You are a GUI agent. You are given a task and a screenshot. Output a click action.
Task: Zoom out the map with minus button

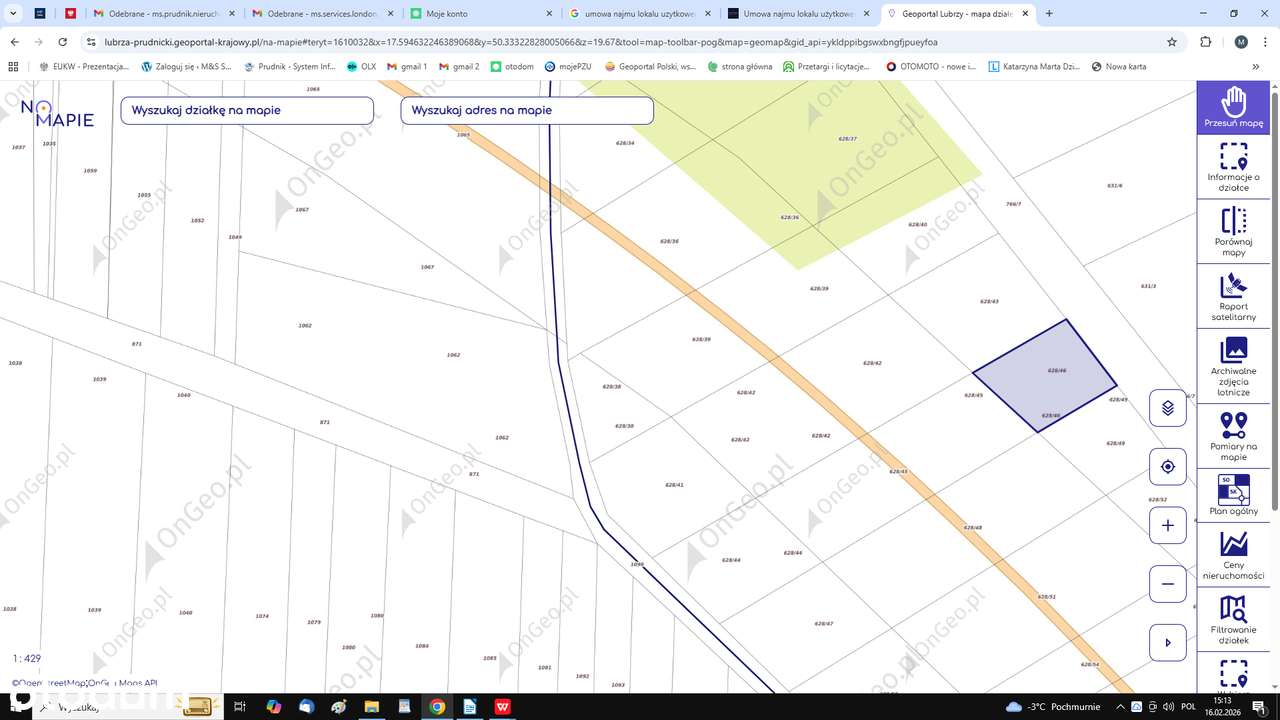pos(1167,584)
